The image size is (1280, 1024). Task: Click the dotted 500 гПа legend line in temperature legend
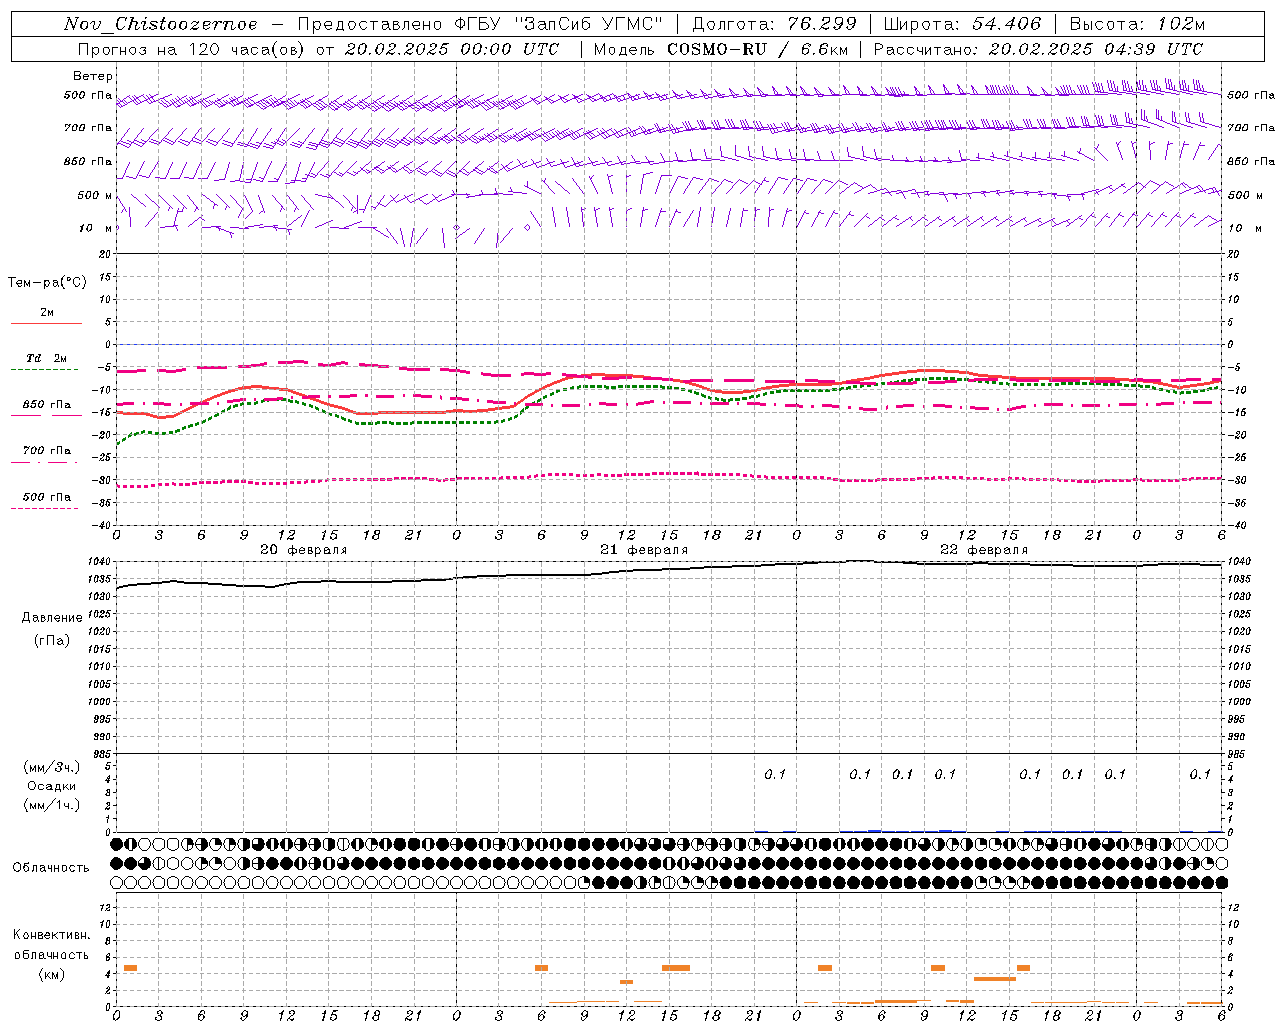point(44,509)
